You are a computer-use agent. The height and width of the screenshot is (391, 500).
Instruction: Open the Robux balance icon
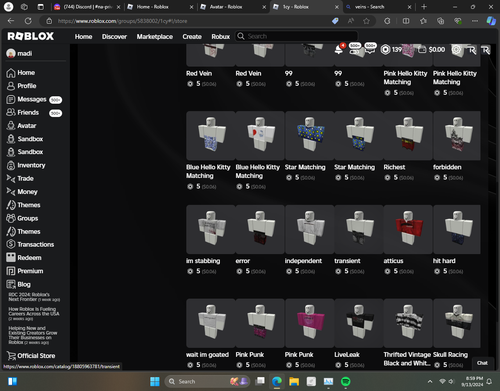coord(385,50)
